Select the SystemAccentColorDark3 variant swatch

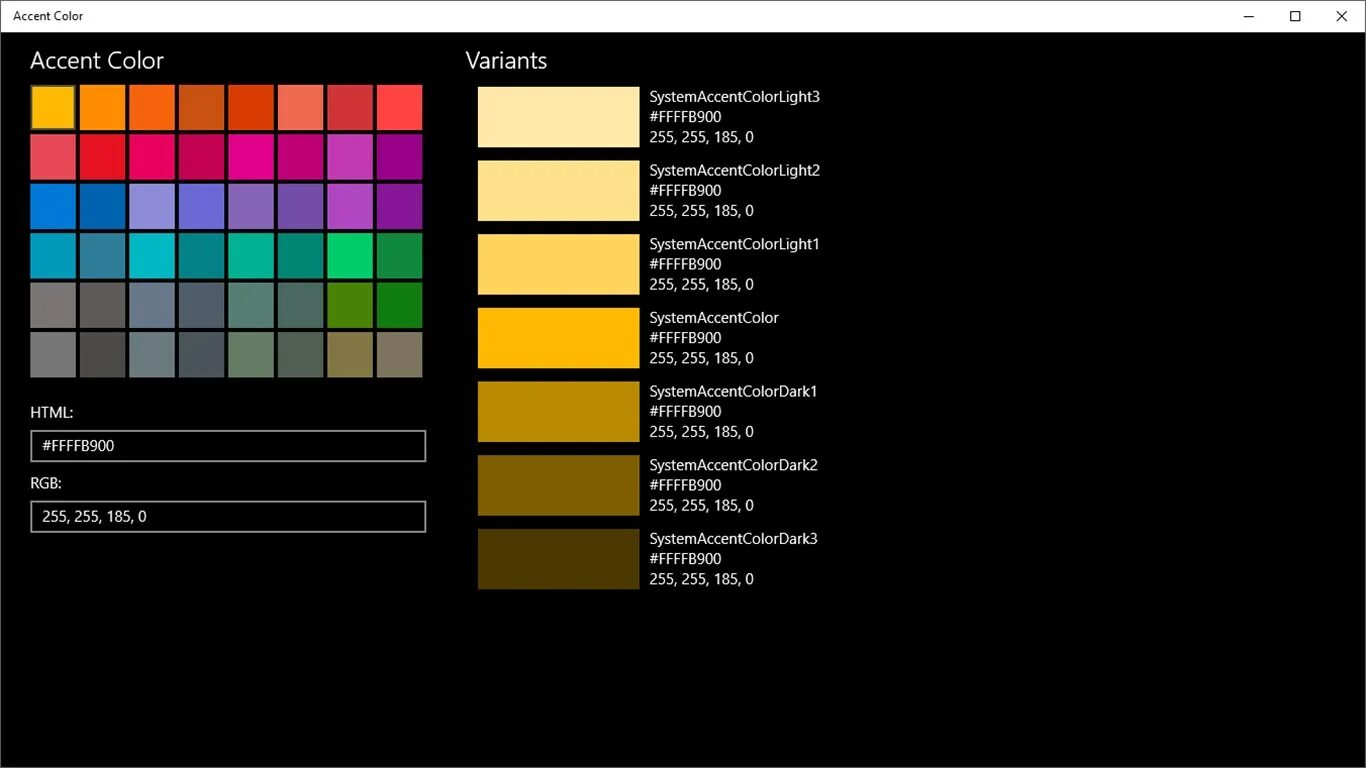coord(558,559)
